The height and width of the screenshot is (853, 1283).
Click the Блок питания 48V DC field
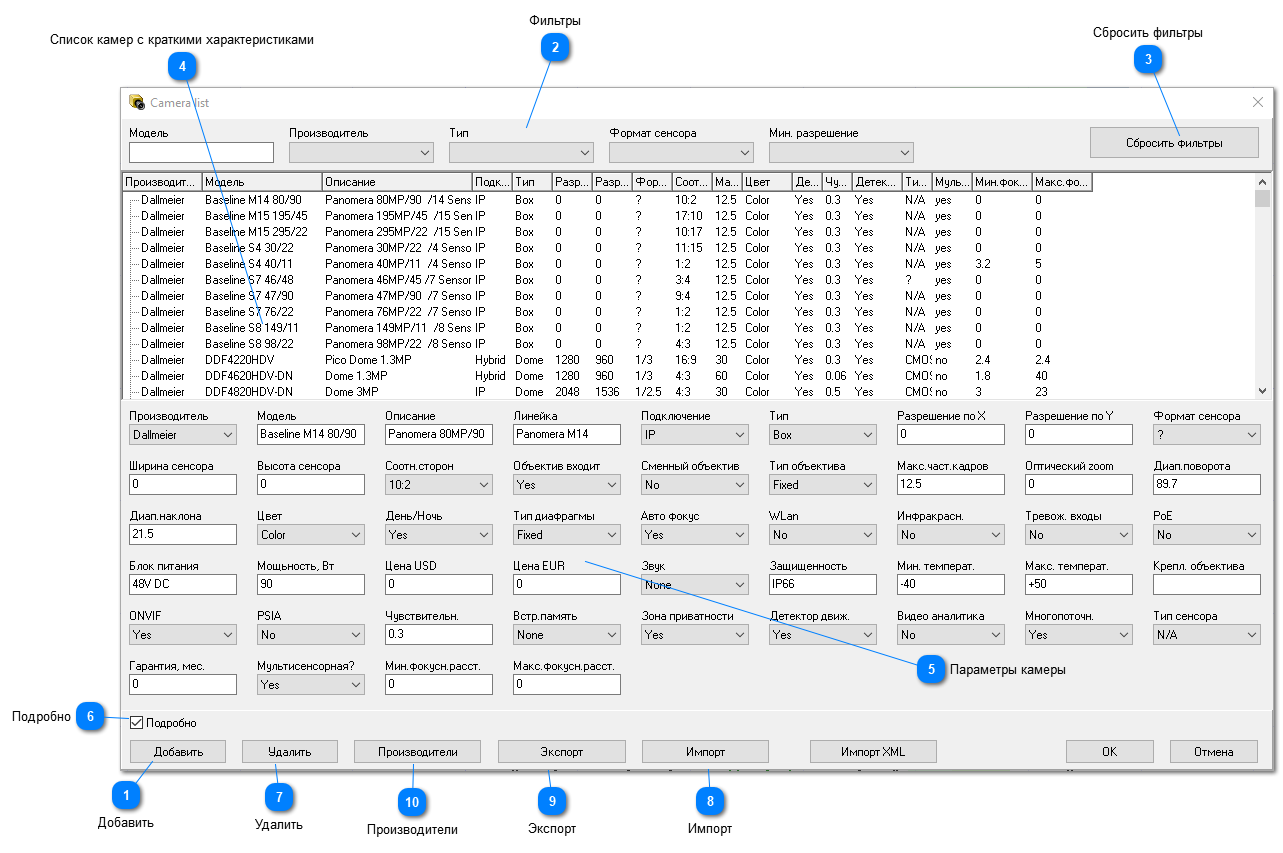pos(183,585)
